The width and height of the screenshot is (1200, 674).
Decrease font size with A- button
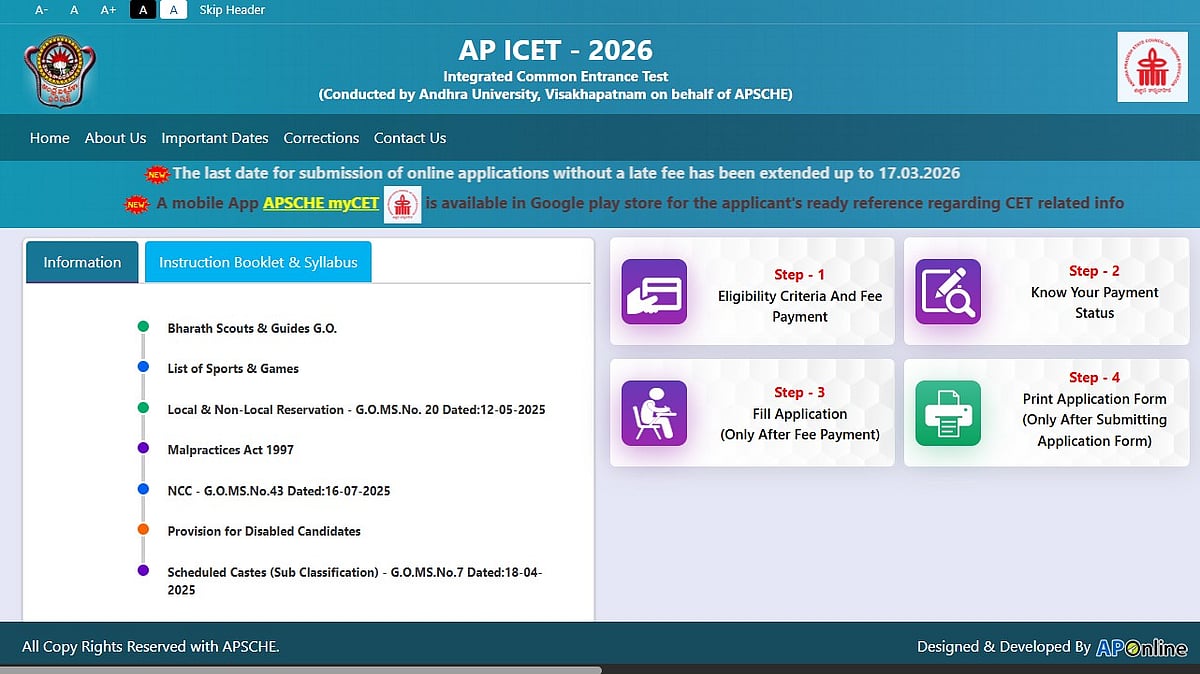click(x=41, y=10)
